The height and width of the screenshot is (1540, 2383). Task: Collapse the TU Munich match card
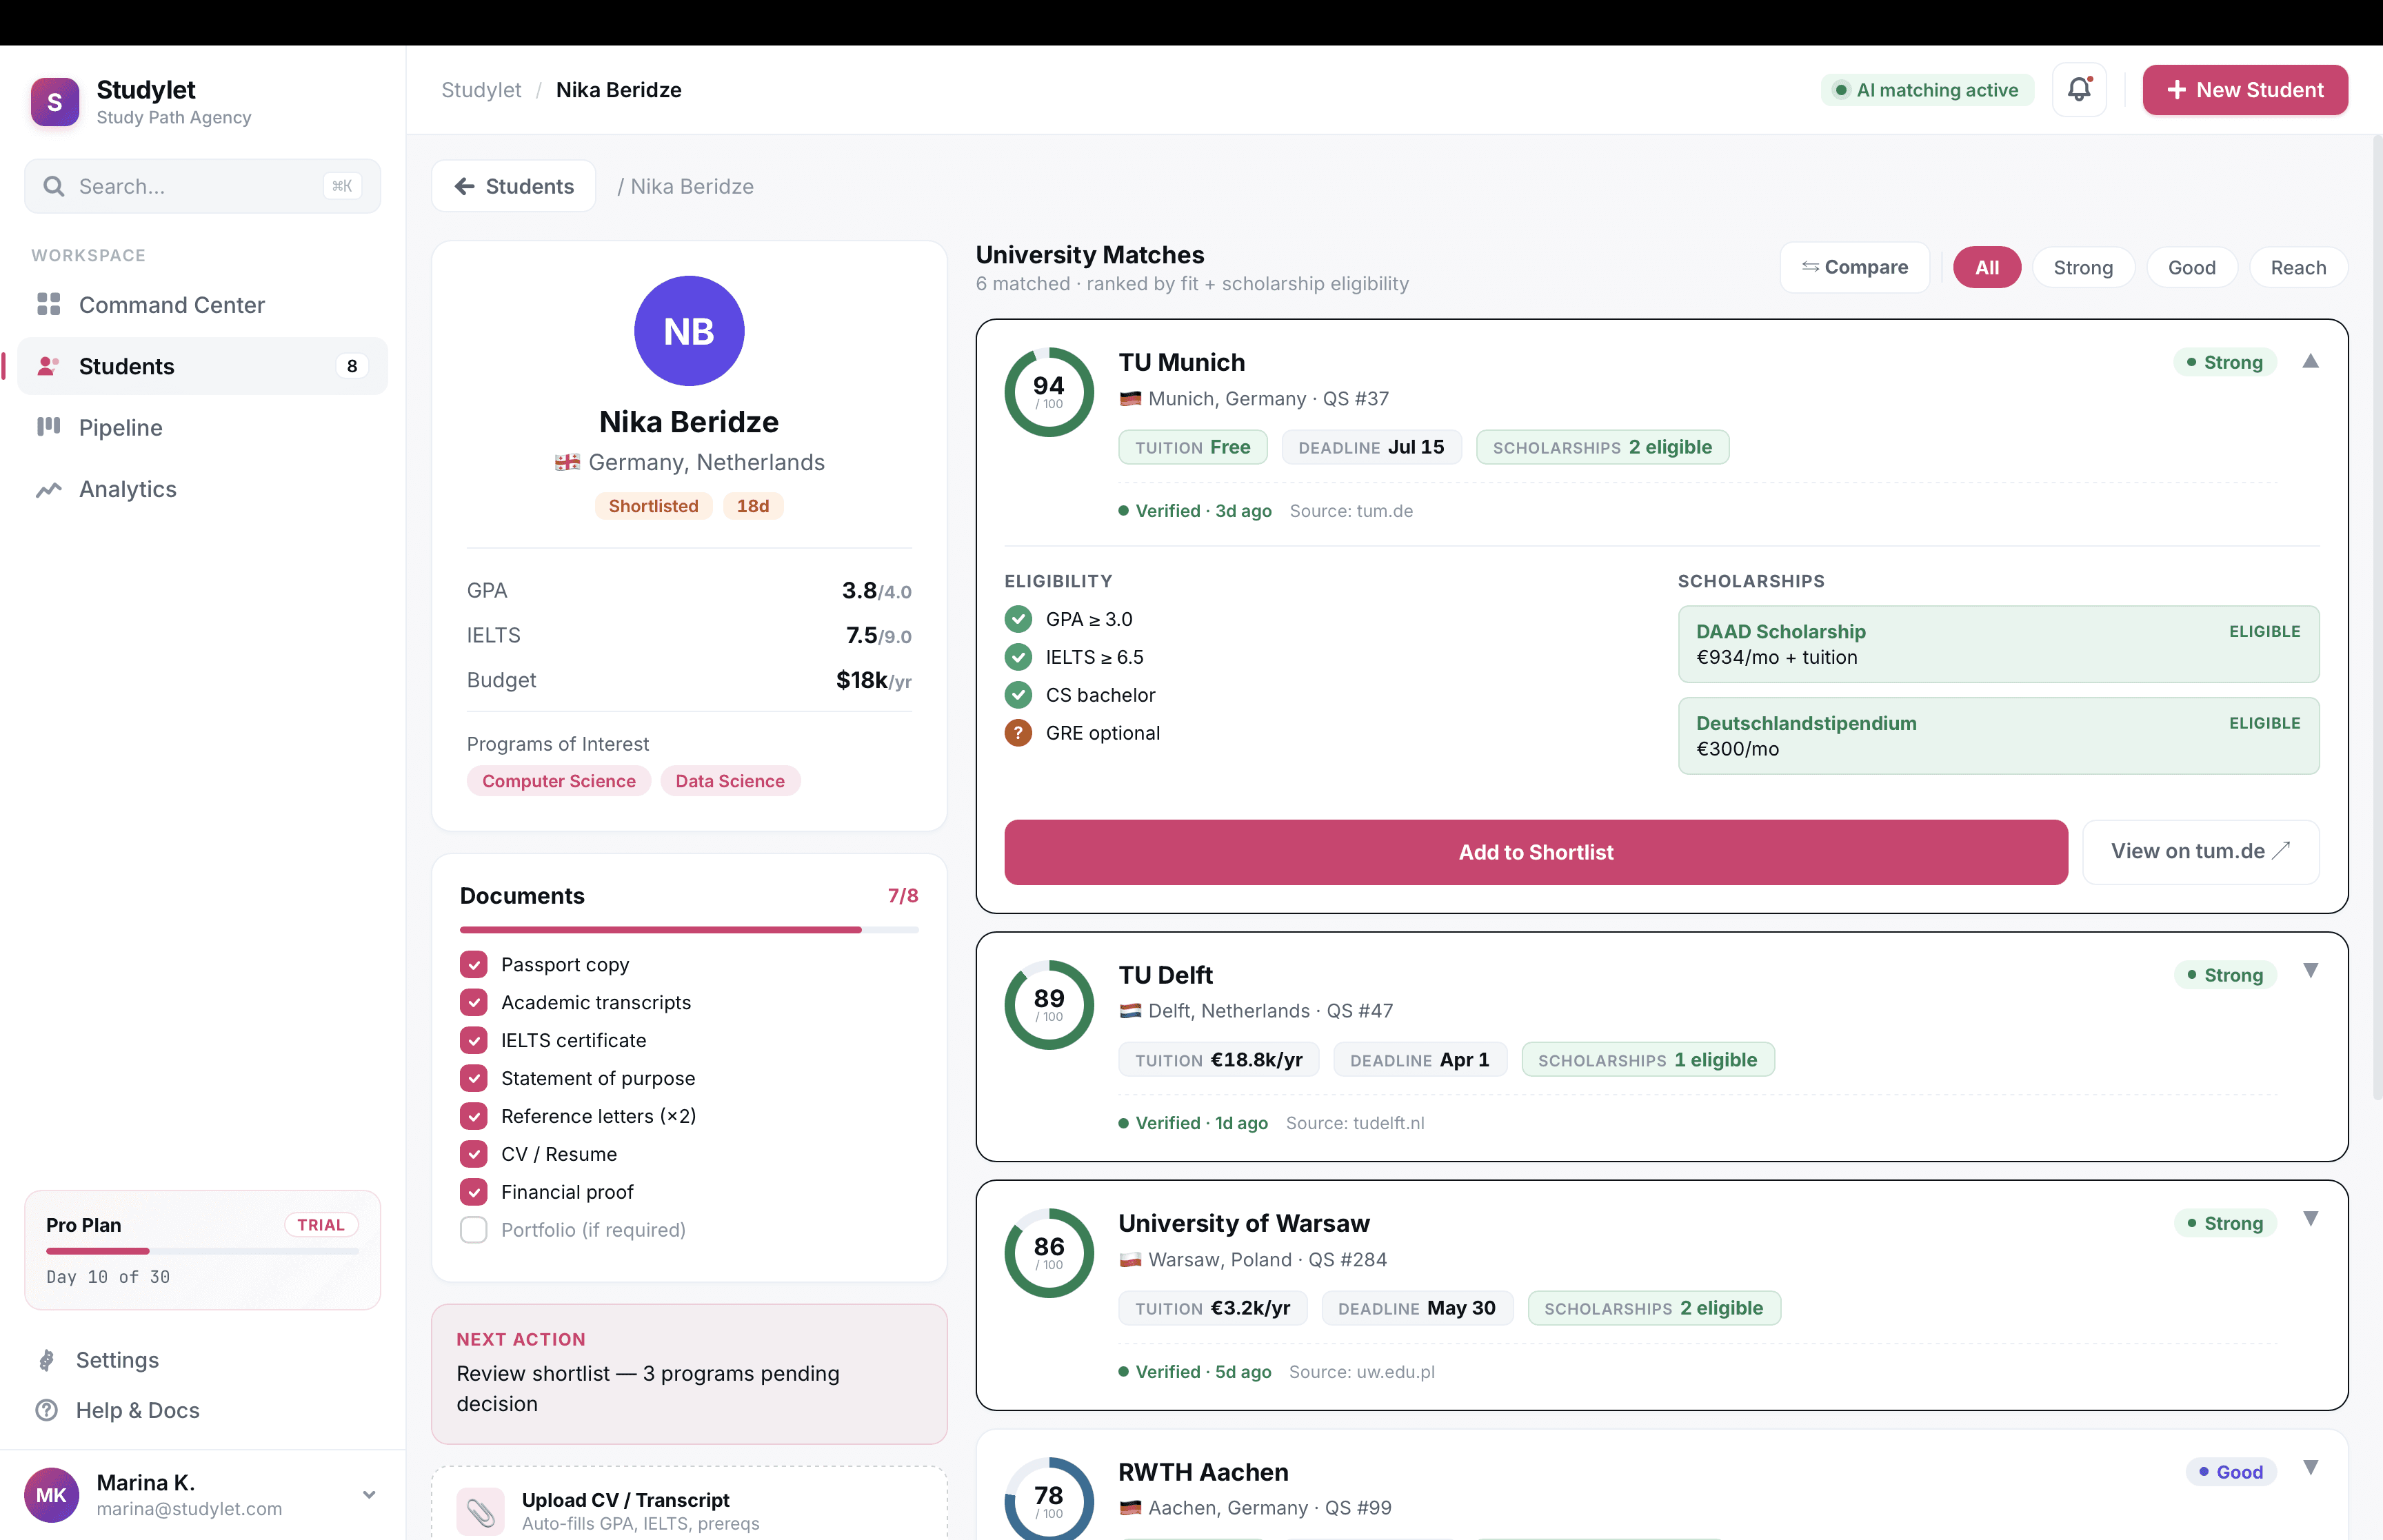coord(2310,362)
